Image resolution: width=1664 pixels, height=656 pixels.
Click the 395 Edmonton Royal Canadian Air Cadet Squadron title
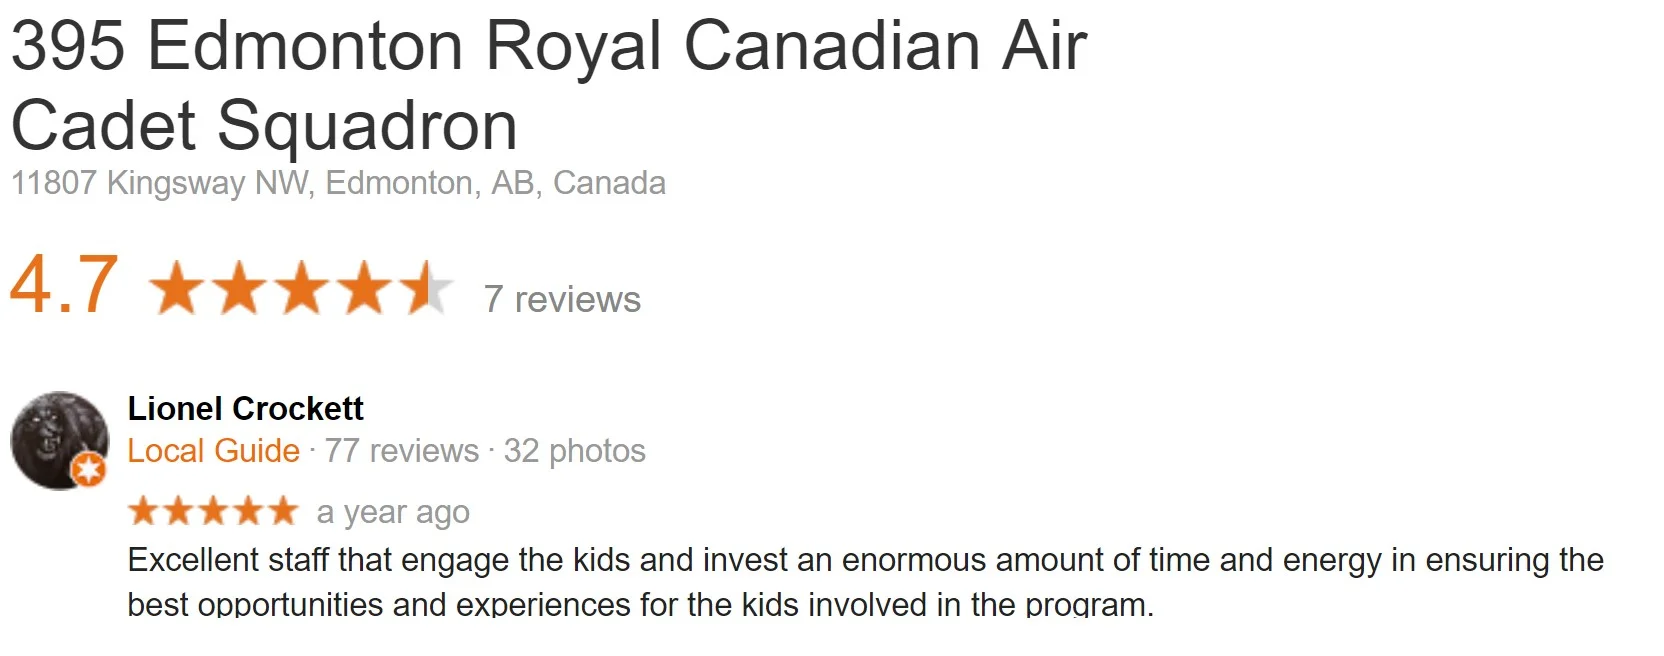548,86
